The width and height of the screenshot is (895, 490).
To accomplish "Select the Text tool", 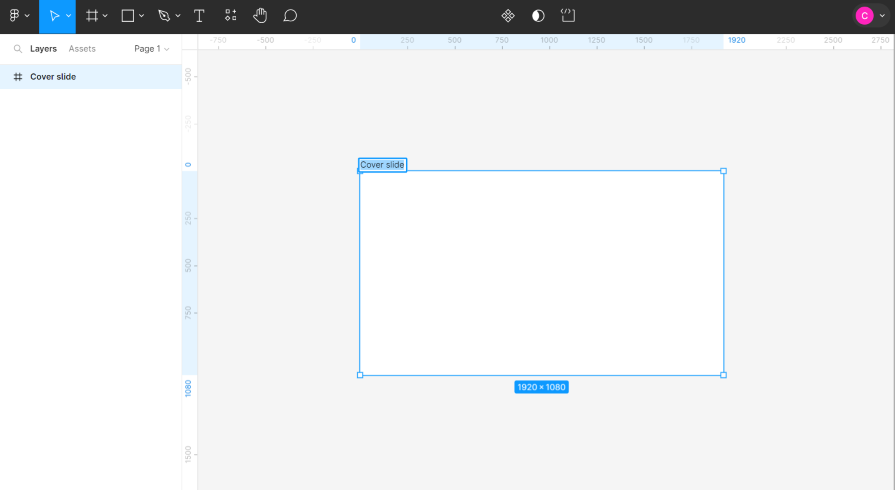I will [x=199, y=16].
